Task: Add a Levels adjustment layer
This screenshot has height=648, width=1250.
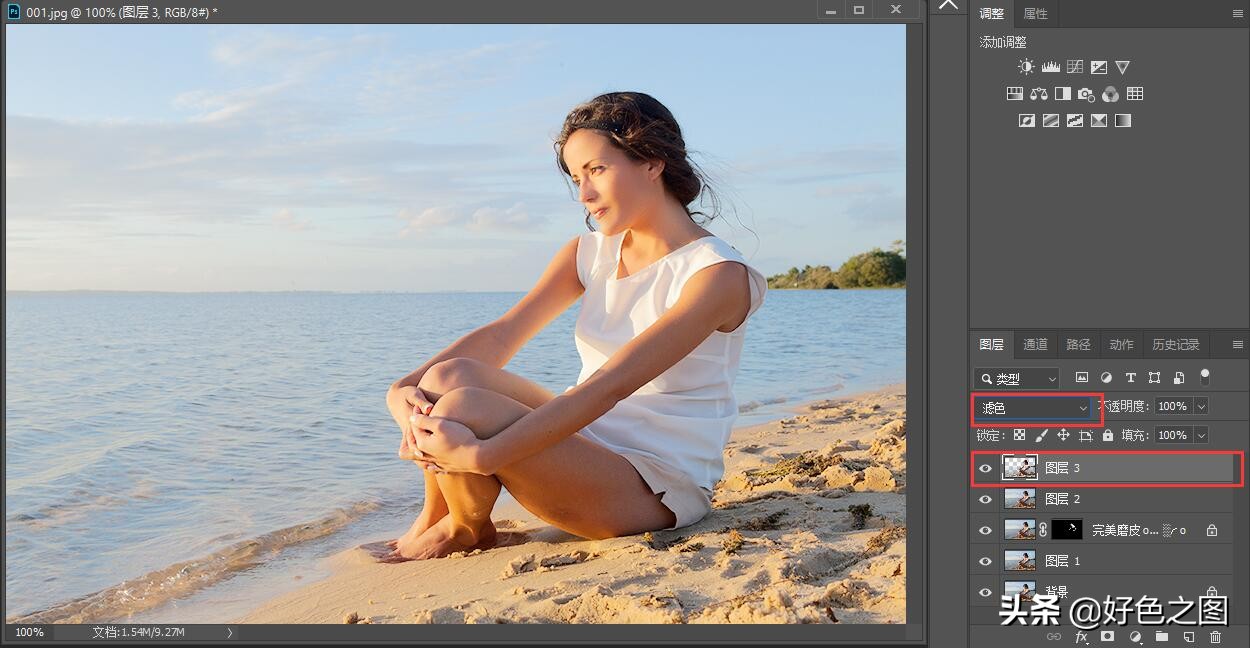Action: point(1050,67)
